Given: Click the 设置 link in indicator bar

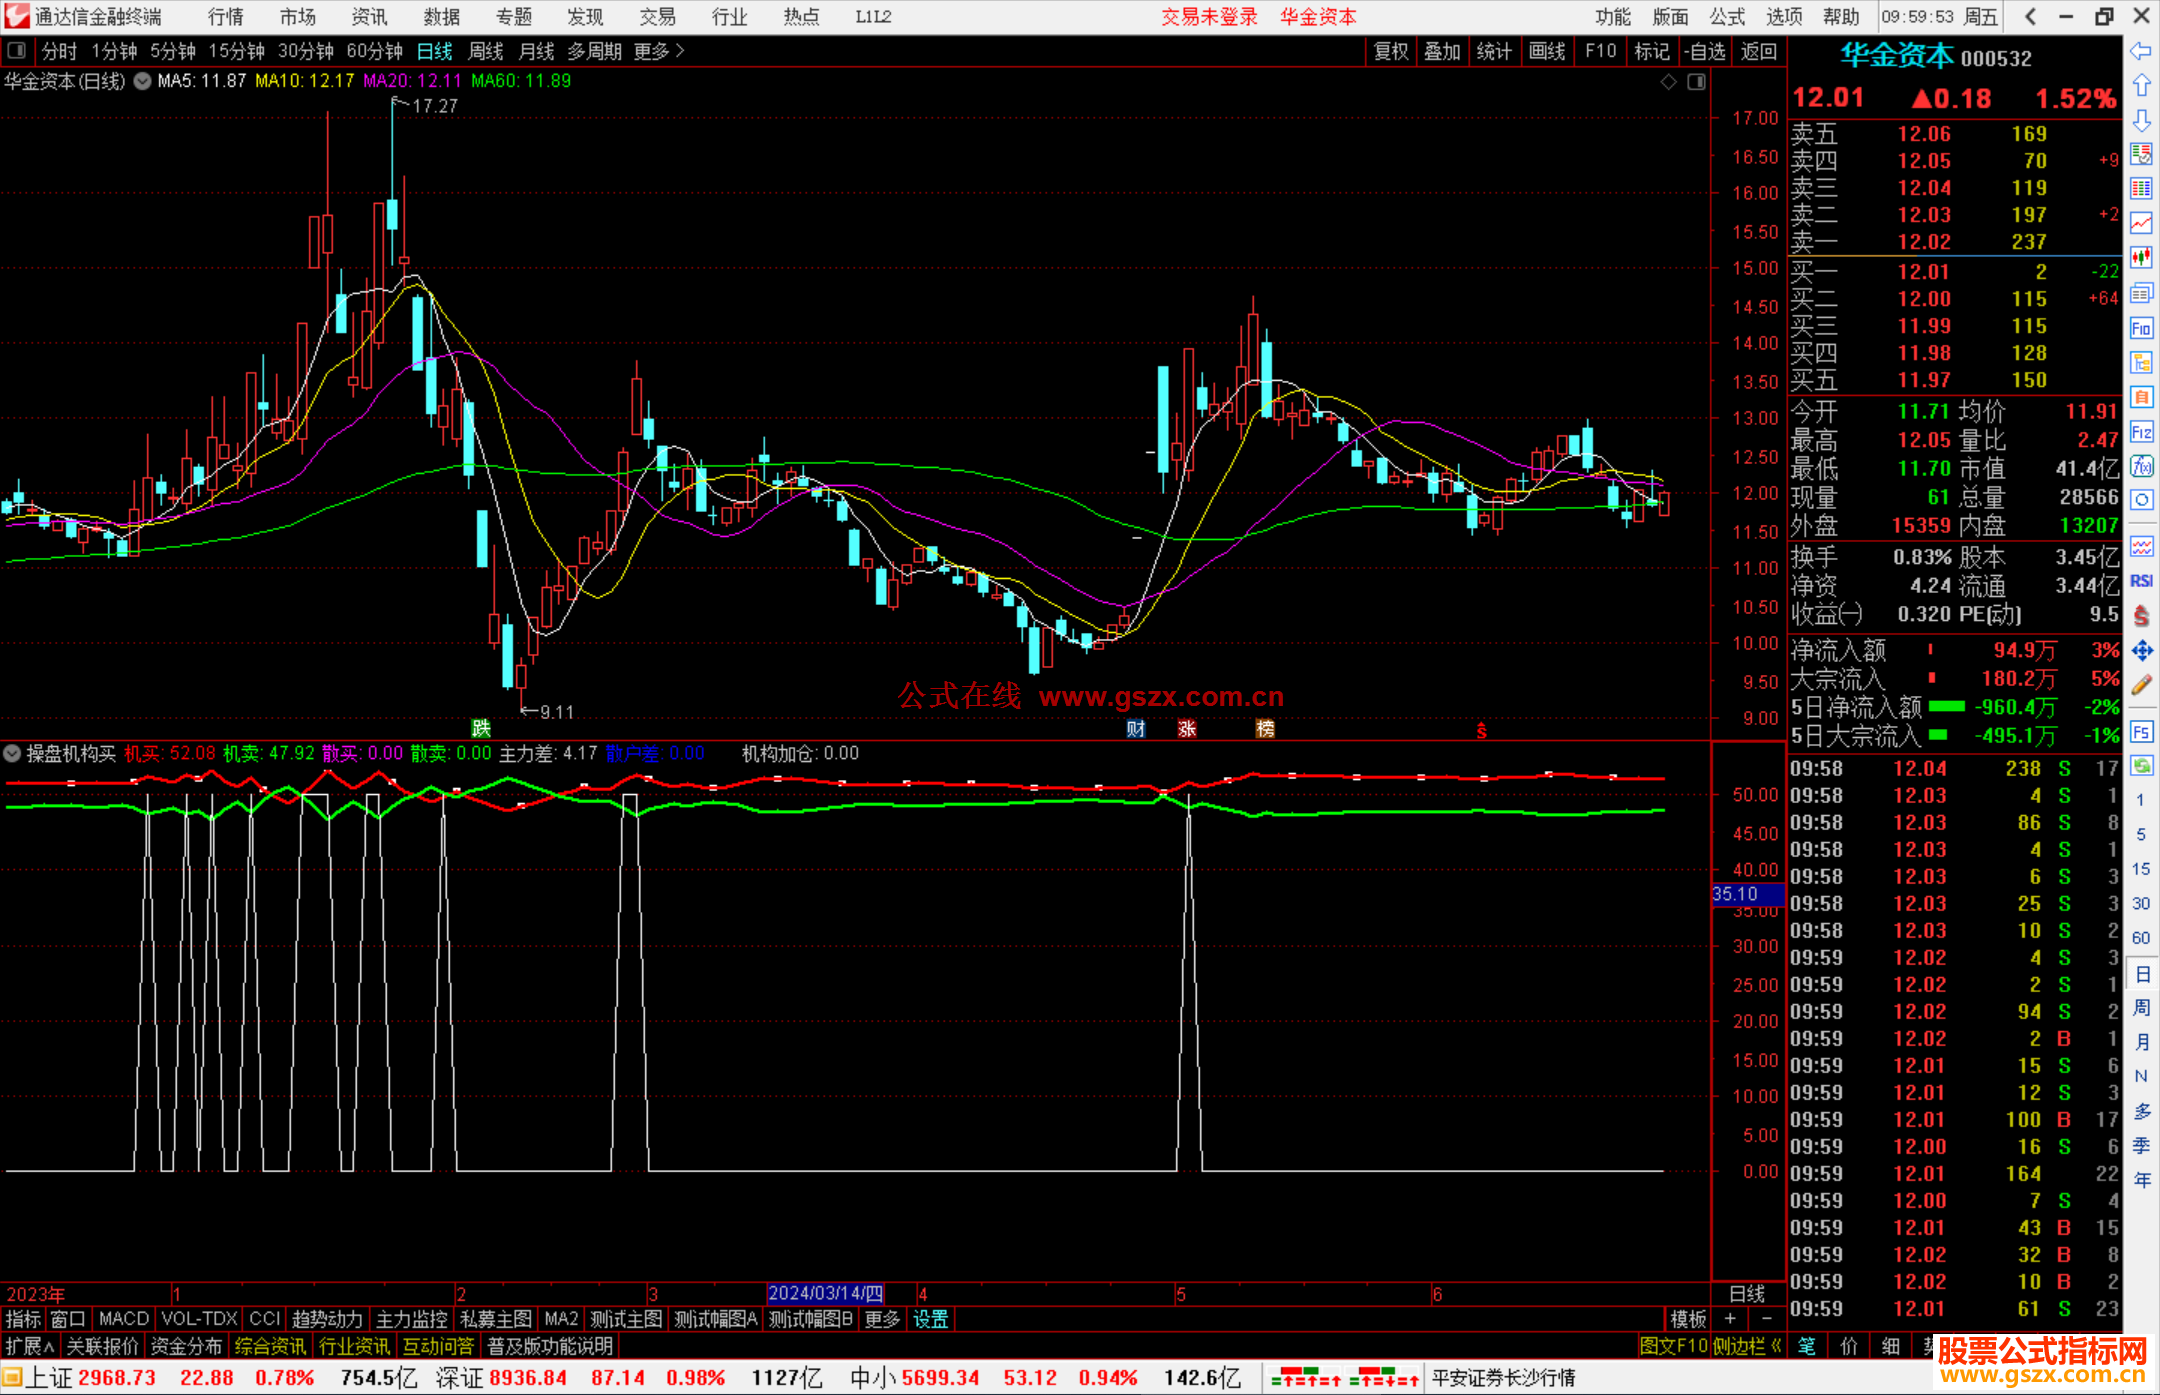Looking at the screenshot, I should 930,1319.
